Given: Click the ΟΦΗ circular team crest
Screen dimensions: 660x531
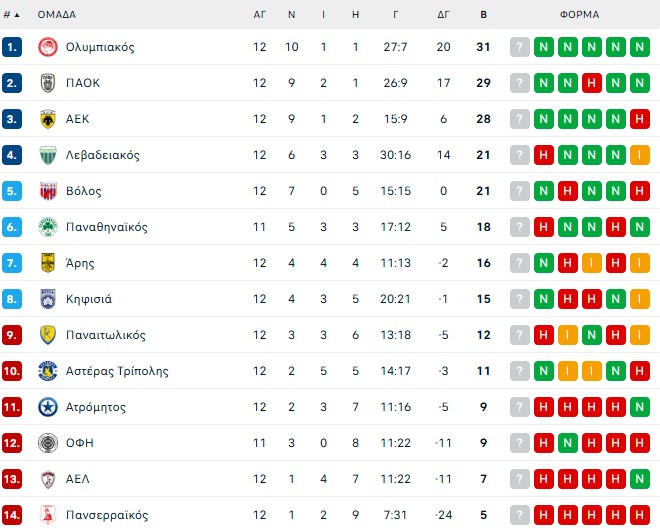Looking at the screenshot, I should point(46,443).
